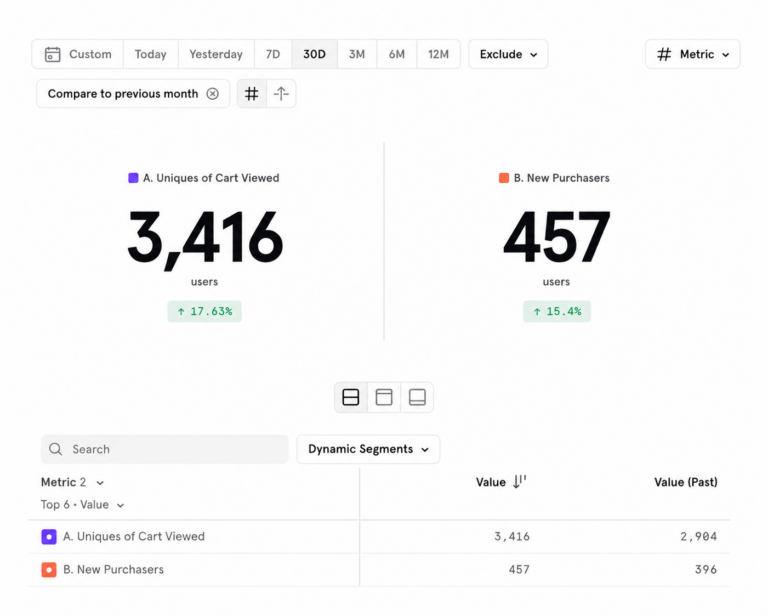This screenshot has width=768, height=616.
Task: Click the Value (Past) column header
Action: point(686,482)
